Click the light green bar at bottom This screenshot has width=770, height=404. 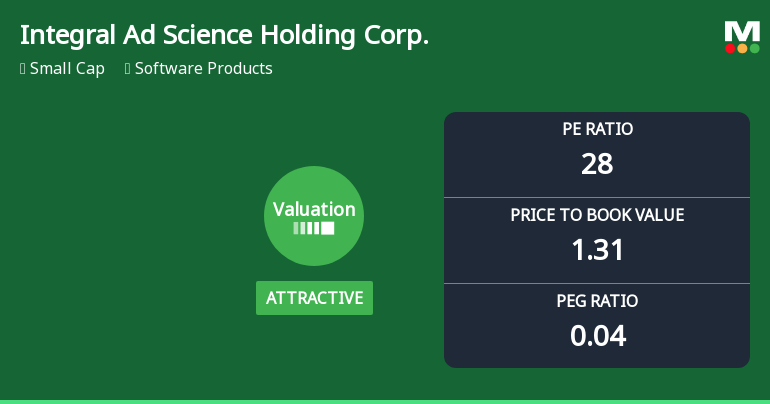click(385, 401)
